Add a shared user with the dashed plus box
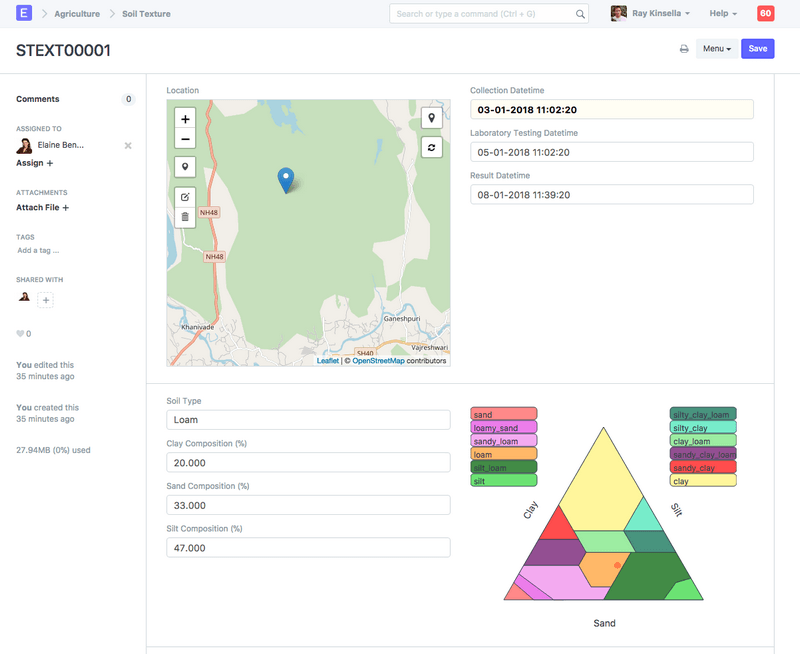This screenshot has width=800, height=654. click(x=46, y=300)
